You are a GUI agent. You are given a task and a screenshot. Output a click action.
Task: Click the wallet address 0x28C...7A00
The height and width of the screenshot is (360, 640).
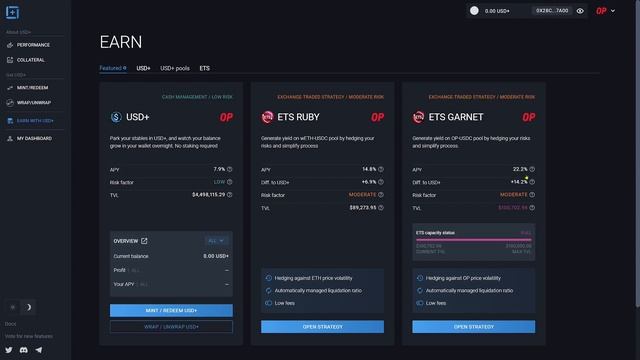(552, 11)
